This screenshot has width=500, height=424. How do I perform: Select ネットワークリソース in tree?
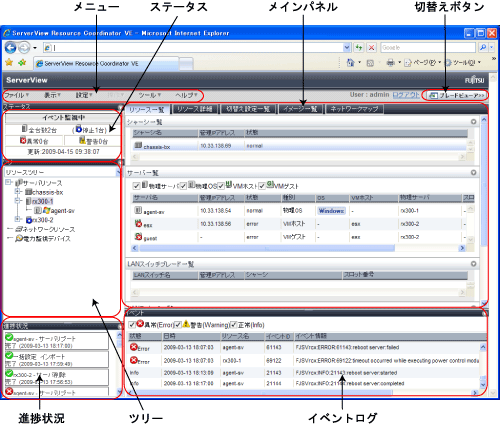coord(49,229)
